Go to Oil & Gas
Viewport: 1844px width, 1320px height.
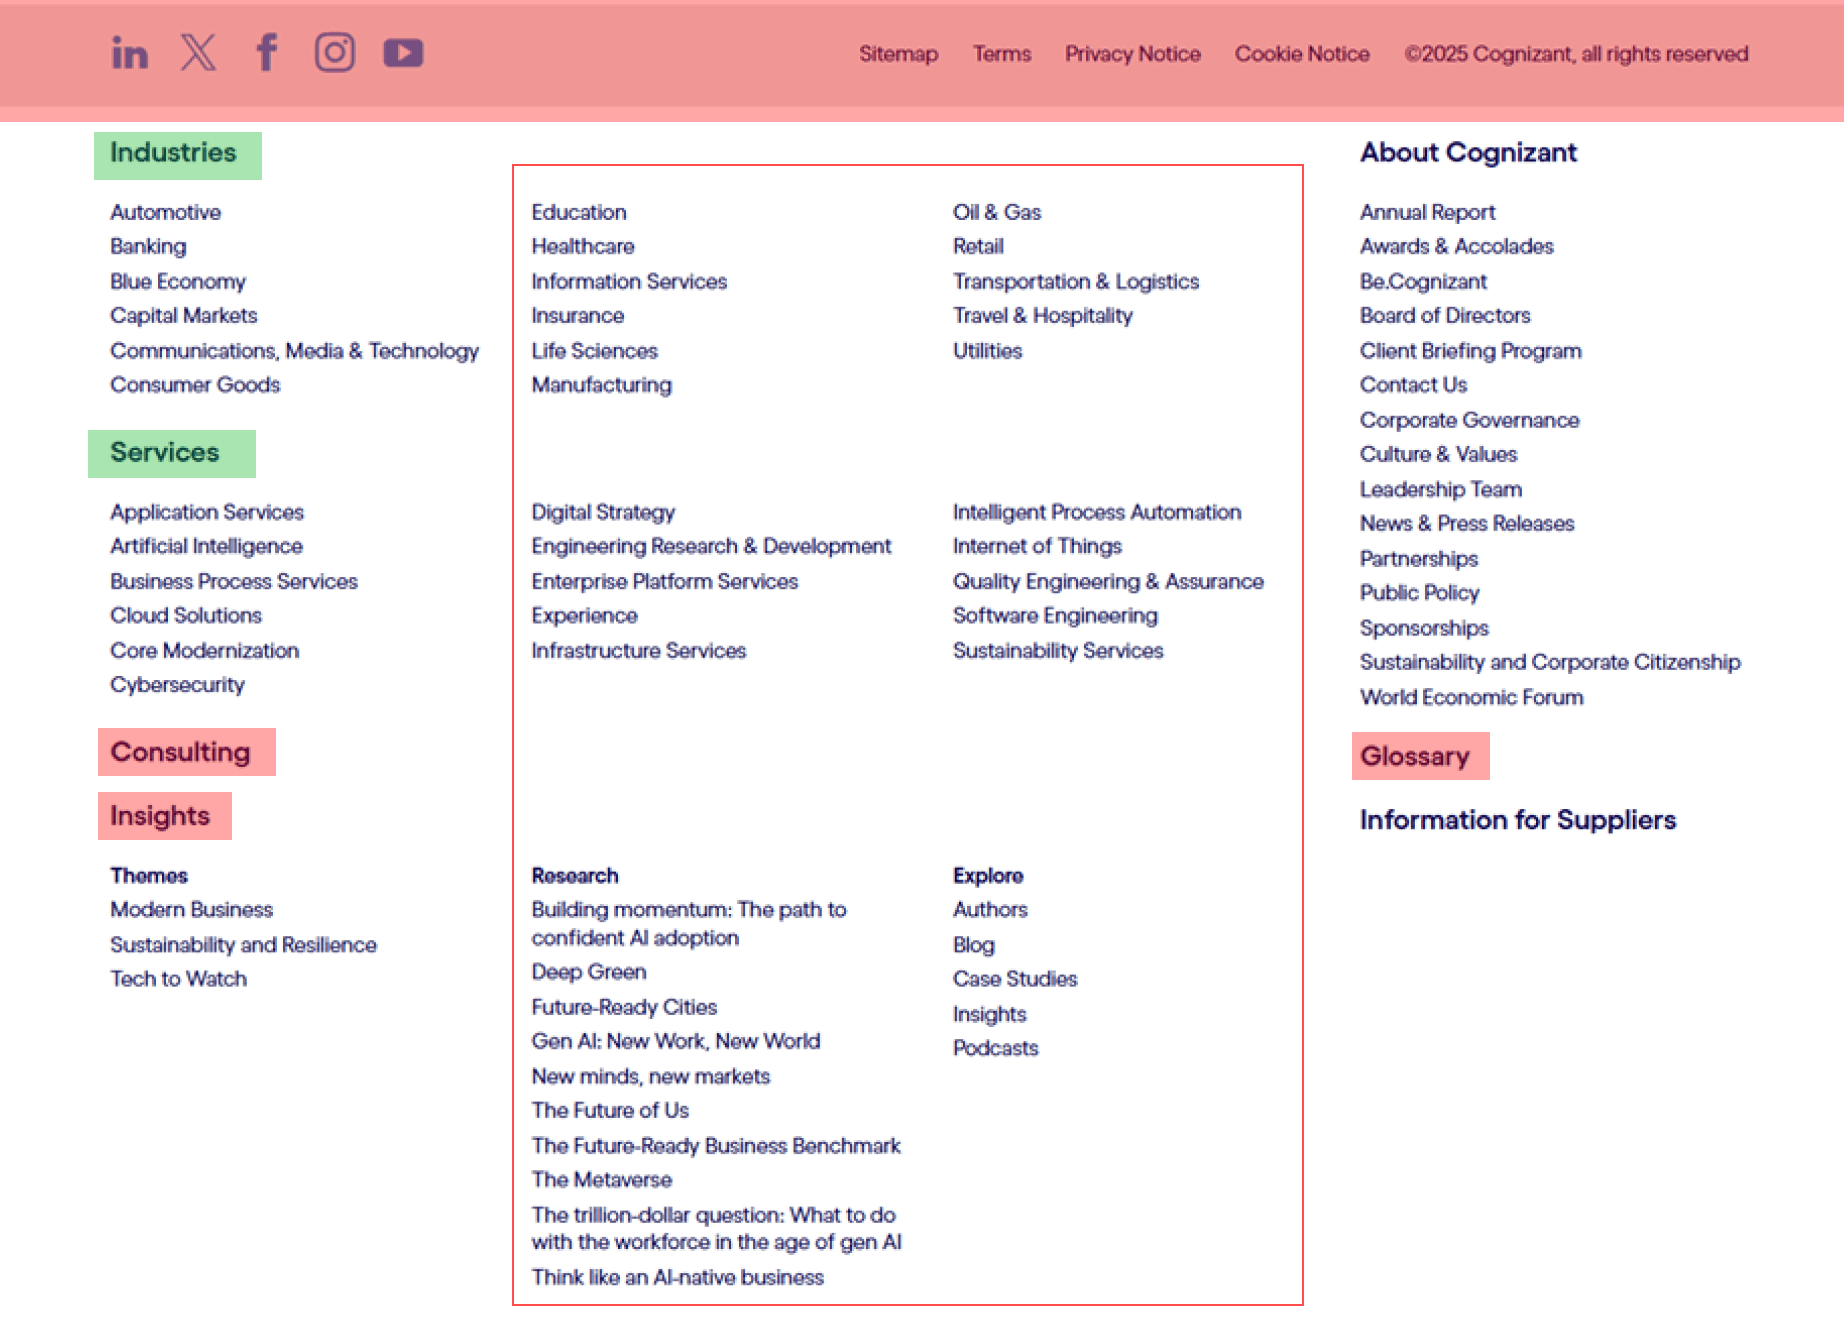click(x=997, y=212)
